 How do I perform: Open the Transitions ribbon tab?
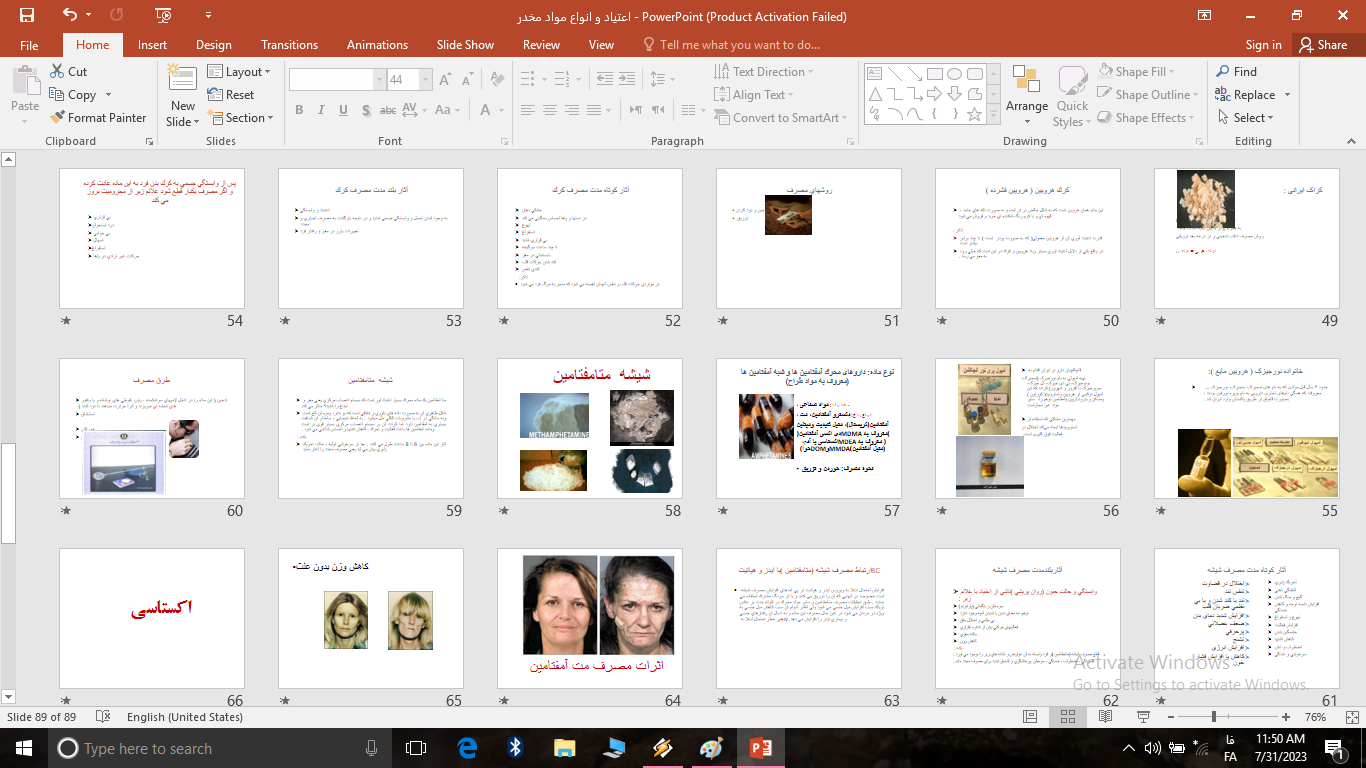(x=289, y=45)
